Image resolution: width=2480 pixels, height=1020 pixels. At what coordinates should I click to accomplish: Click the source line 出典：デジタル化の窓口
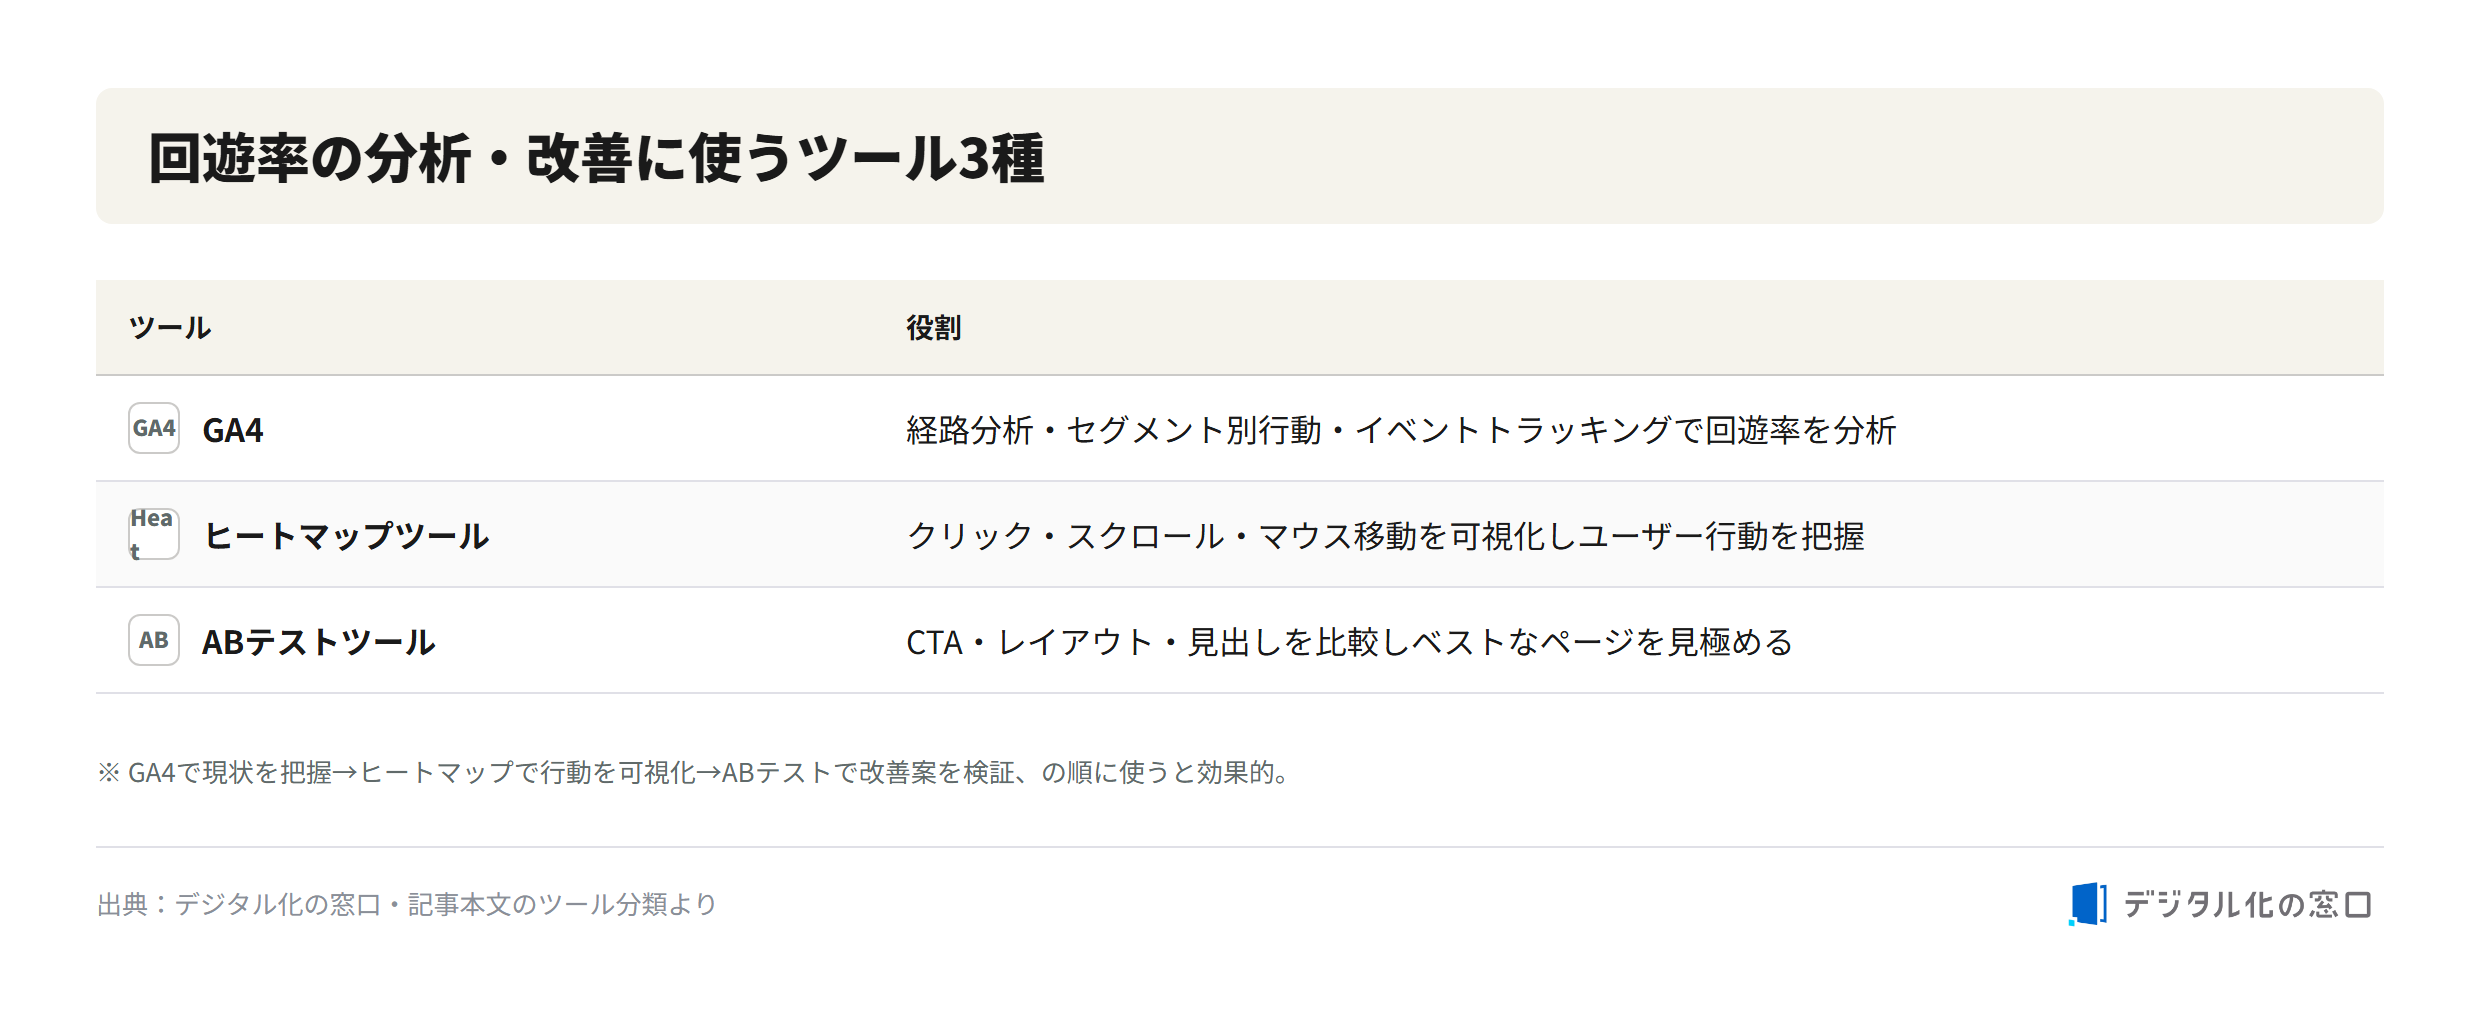407,904
